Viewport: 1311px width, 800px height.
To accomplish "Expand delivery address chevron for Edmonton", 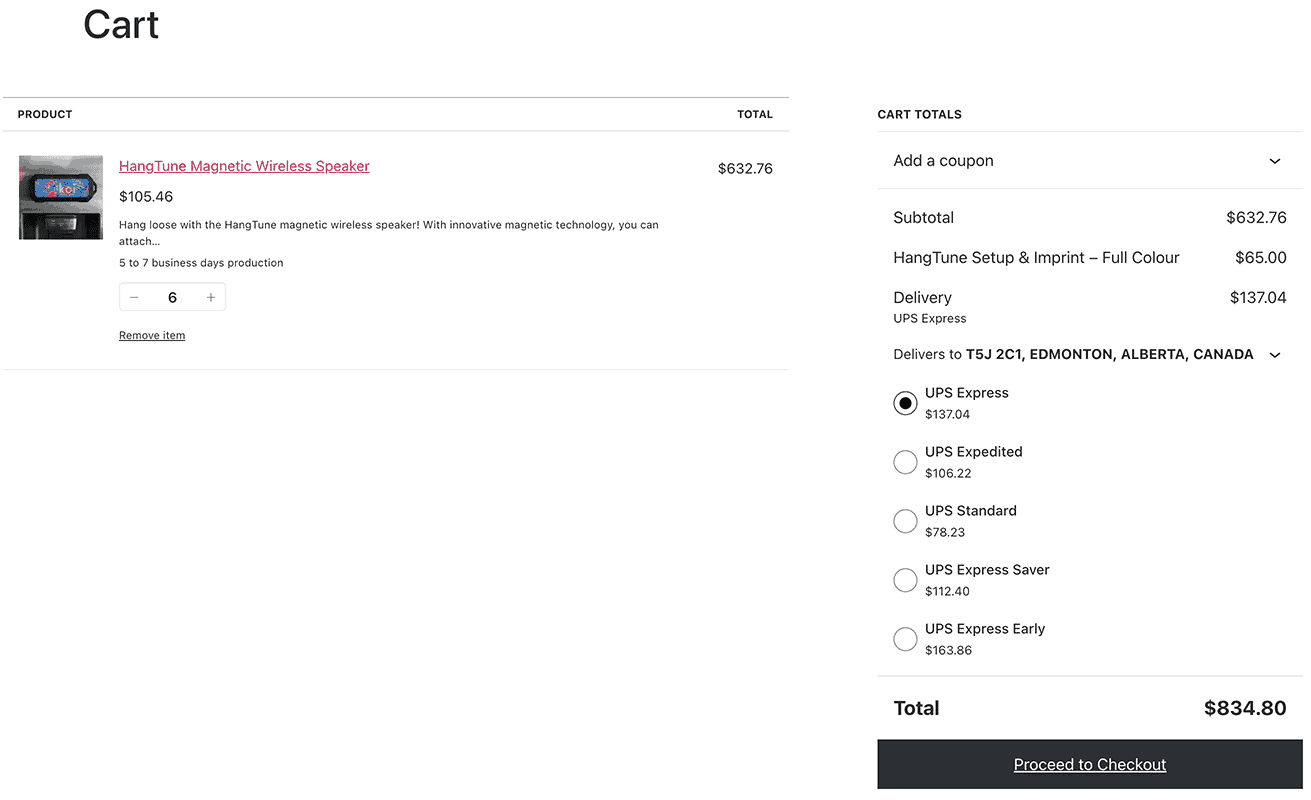I will click(x=1275, y=355).
